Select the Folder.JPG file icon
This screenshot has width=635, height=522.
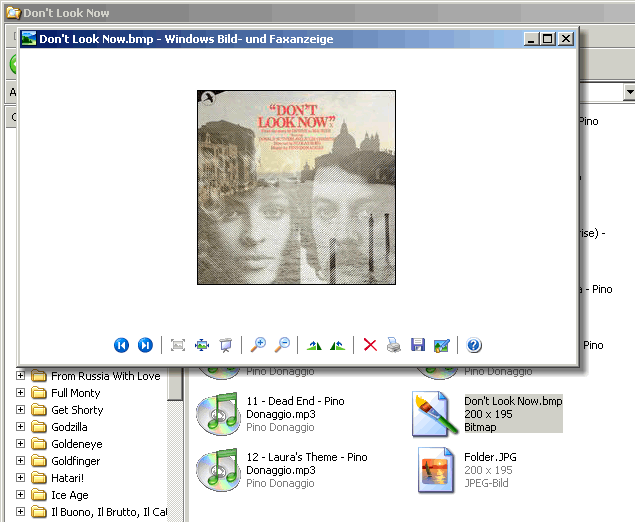pos(436,470)
